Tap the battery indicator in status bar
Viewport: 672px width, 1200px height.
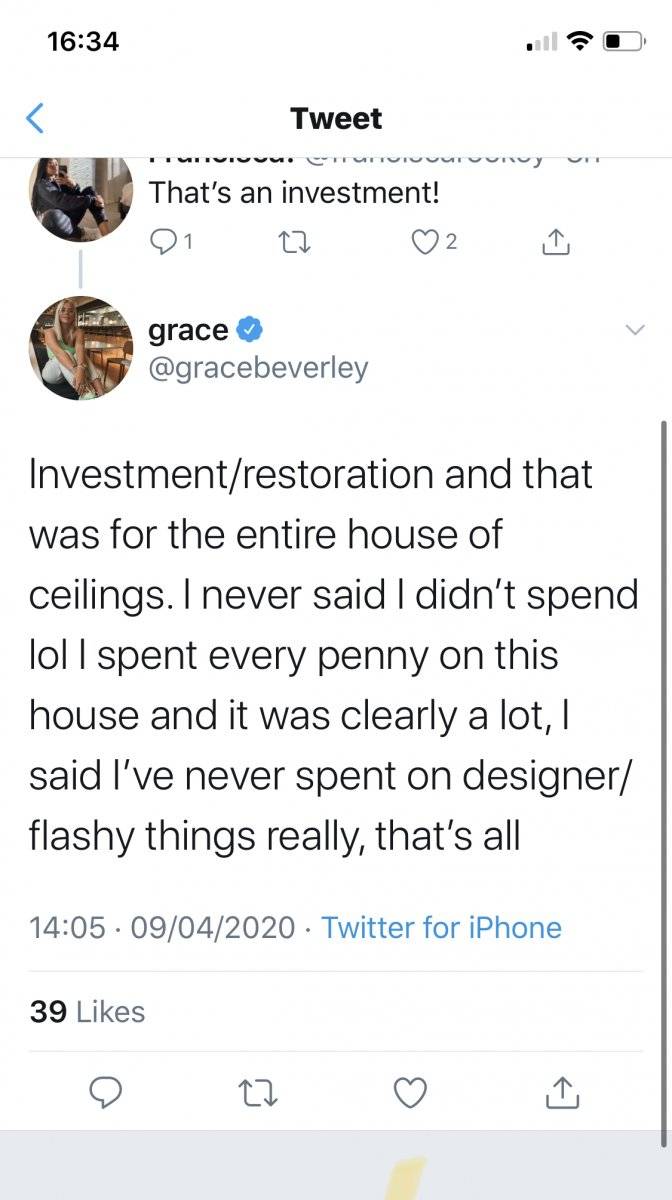pyautogui.click(x=623, y=42)
